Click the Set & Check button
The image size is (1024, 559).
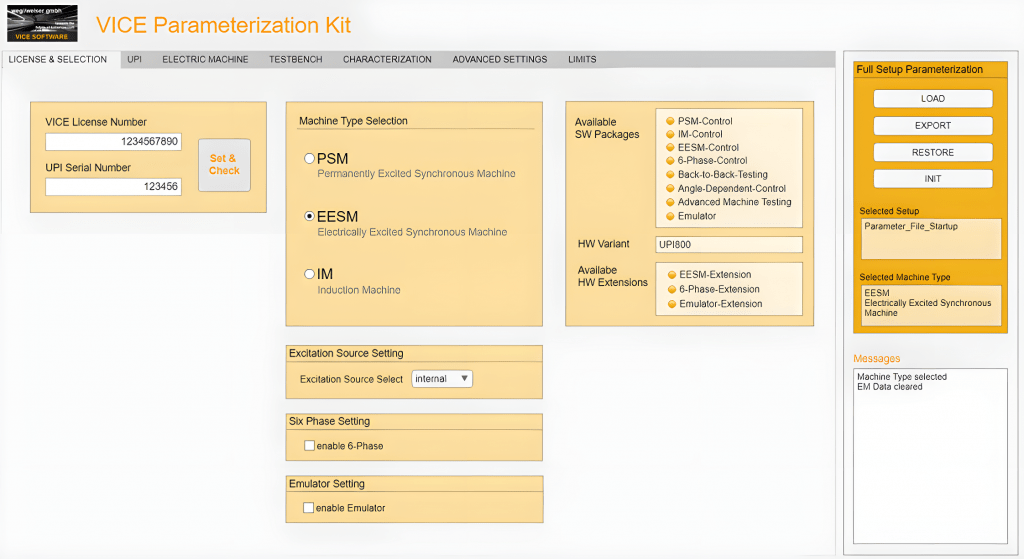click(224, 165)
